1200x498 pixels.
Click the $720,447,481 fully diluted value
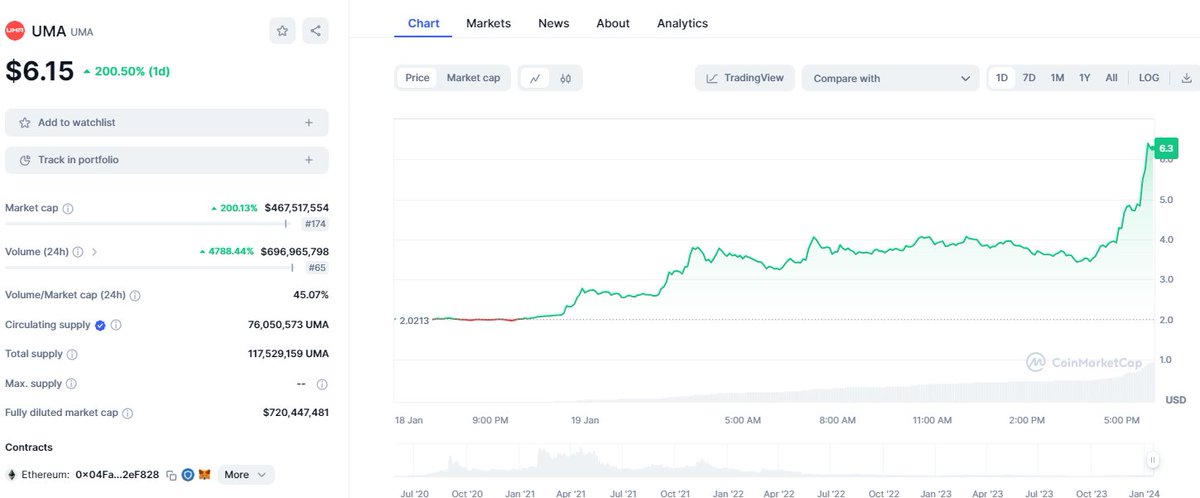[x=296, y=412]
